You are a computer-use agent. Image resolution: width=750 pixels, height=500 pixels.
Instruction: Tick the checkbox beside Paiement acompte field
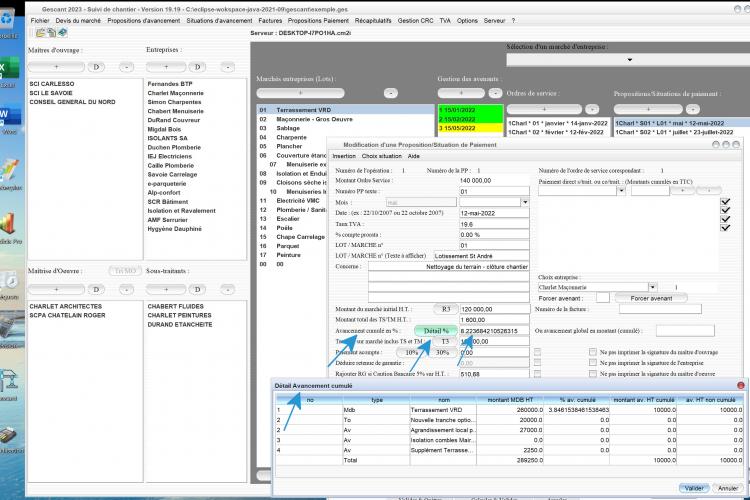[537, 352]
